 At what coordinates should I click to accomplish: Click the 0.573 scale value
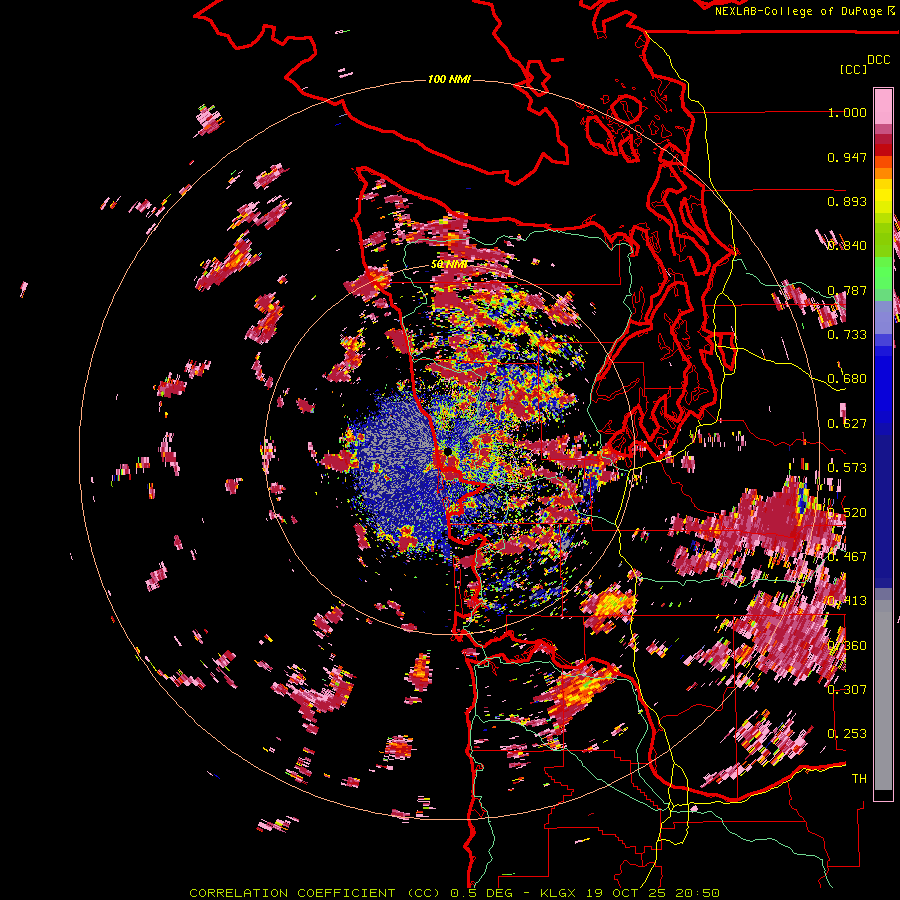847,468
